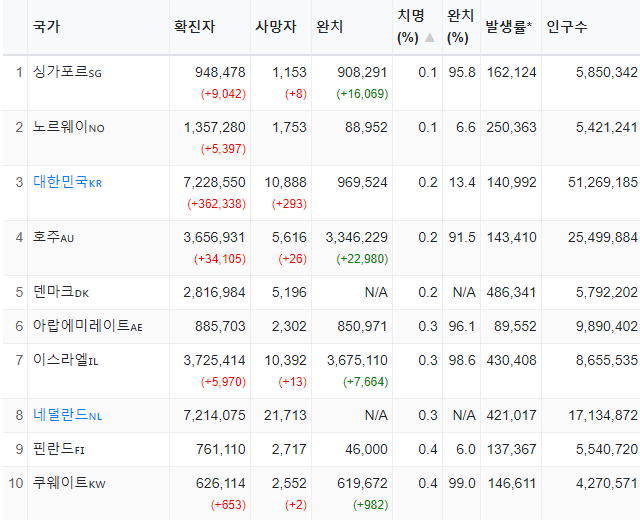Viewport: 640px width, 520px height.
Task: Click Australia deaths value 5,616
Action: pos(289,238)
